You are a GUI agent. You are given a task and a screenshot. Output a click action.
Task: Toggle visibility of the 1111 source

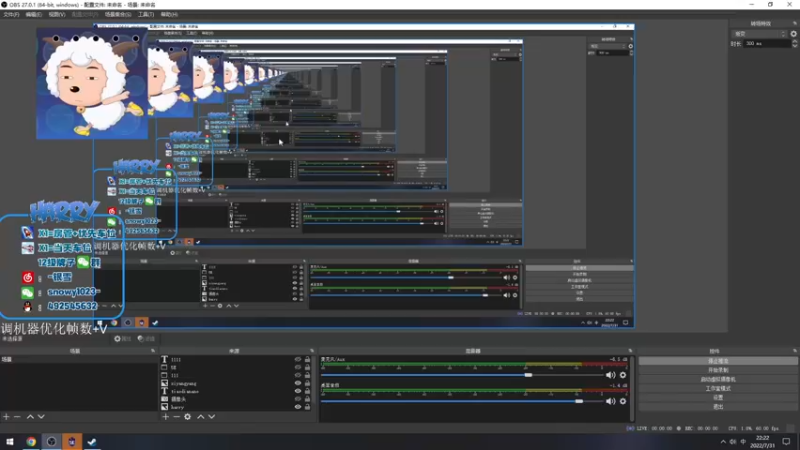pos(298,360)
